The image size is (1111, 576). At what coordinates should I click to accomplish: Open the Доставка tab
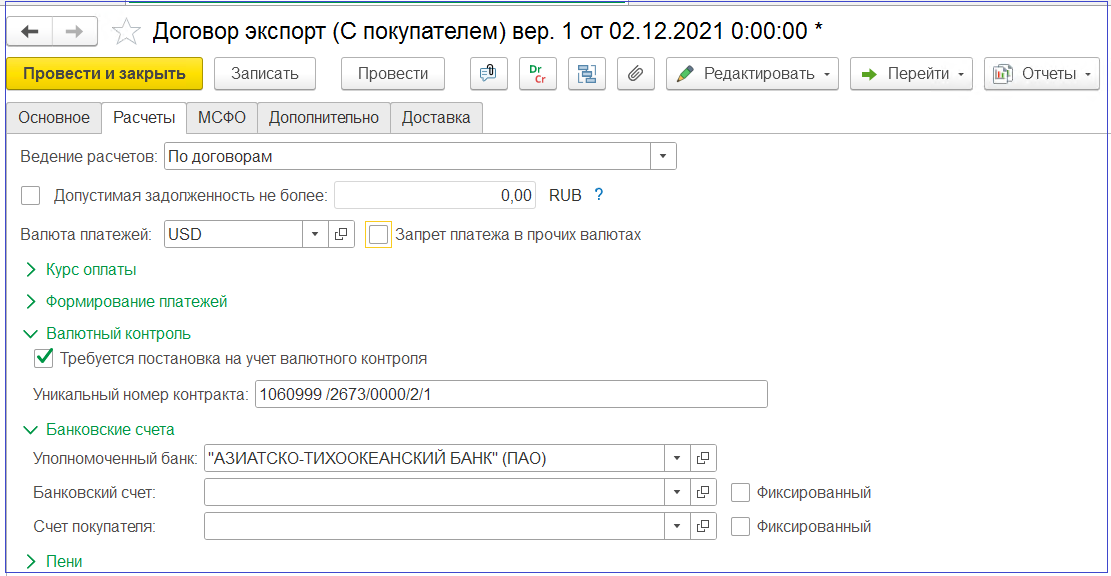[436, 117]
